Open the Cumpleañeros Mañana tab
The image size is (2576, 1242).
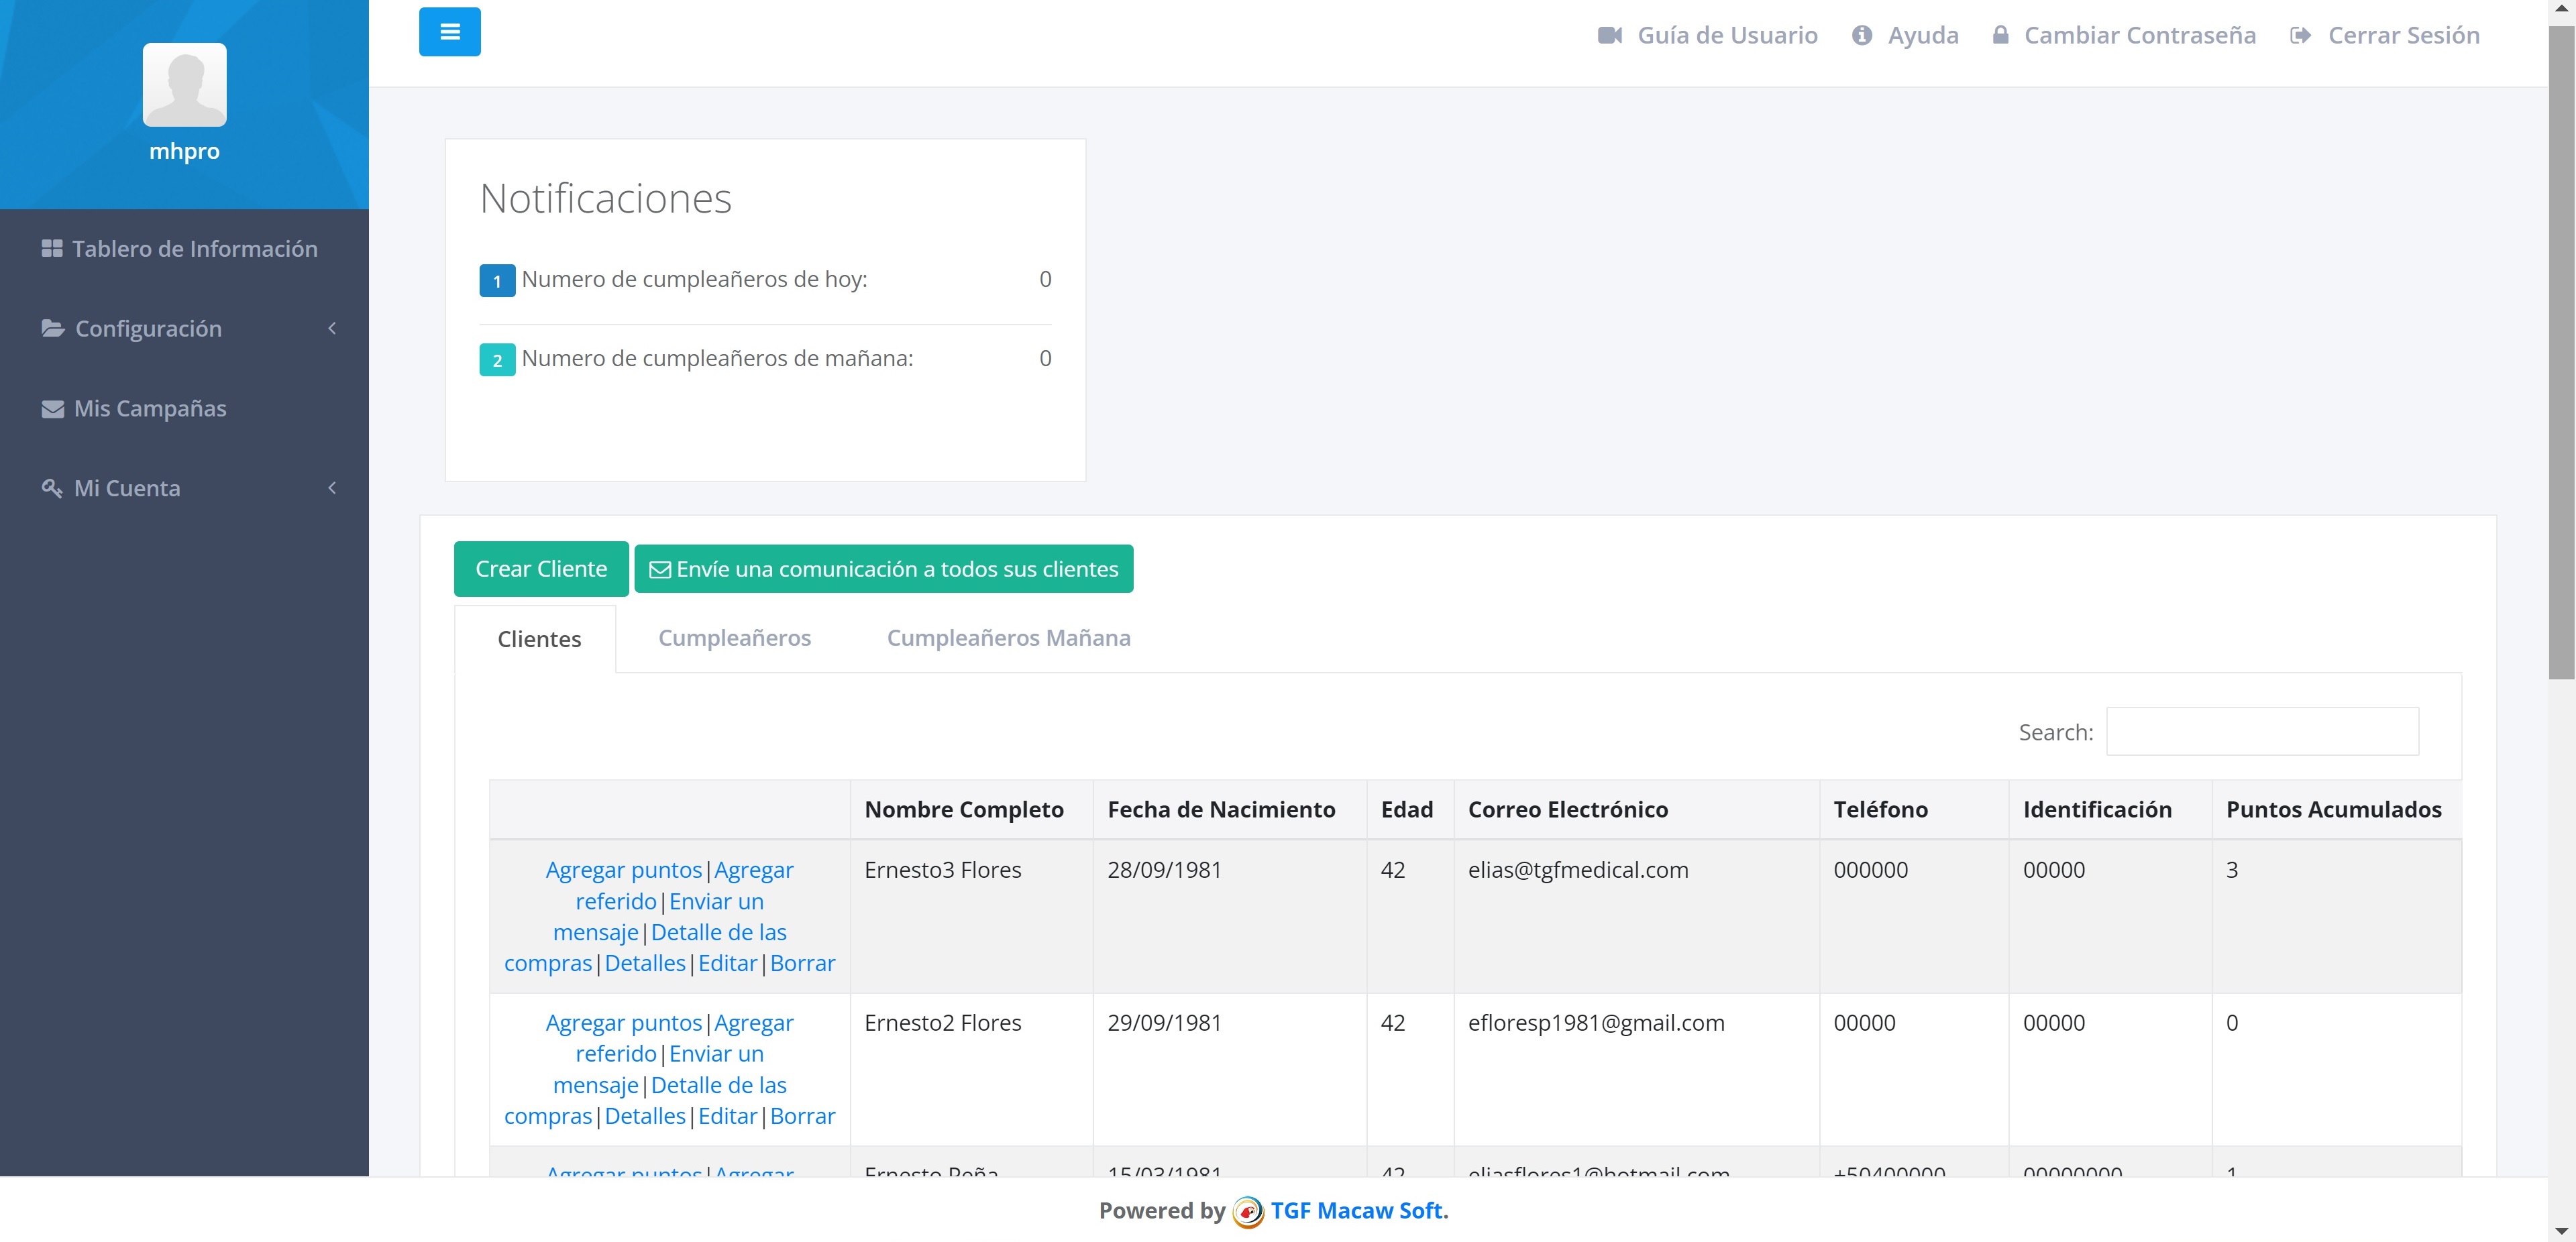(x=1008, y=638)
